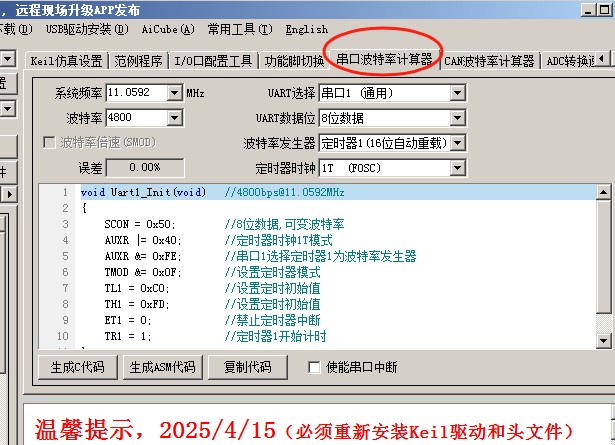
Task: Open the AiCube menu
Action: pyautogui.click(x=168, y=29)
